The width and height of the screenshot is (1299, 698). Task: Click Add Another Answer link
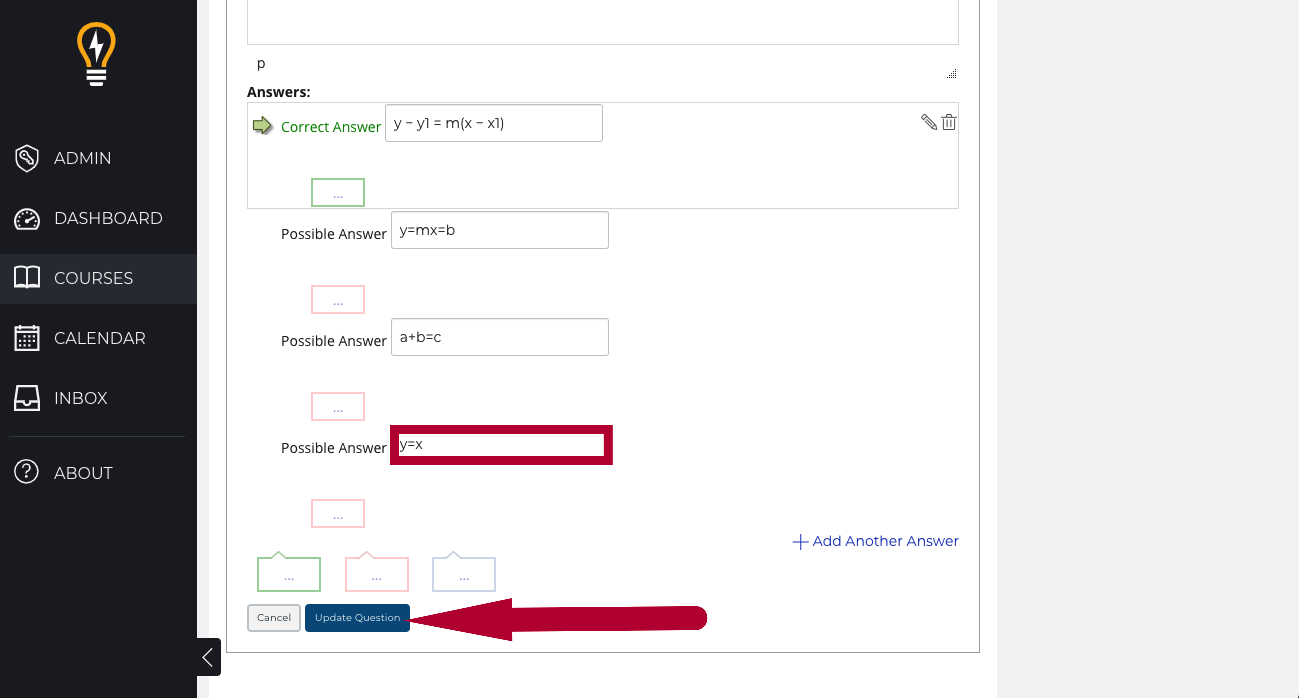(x=875, y=541)
